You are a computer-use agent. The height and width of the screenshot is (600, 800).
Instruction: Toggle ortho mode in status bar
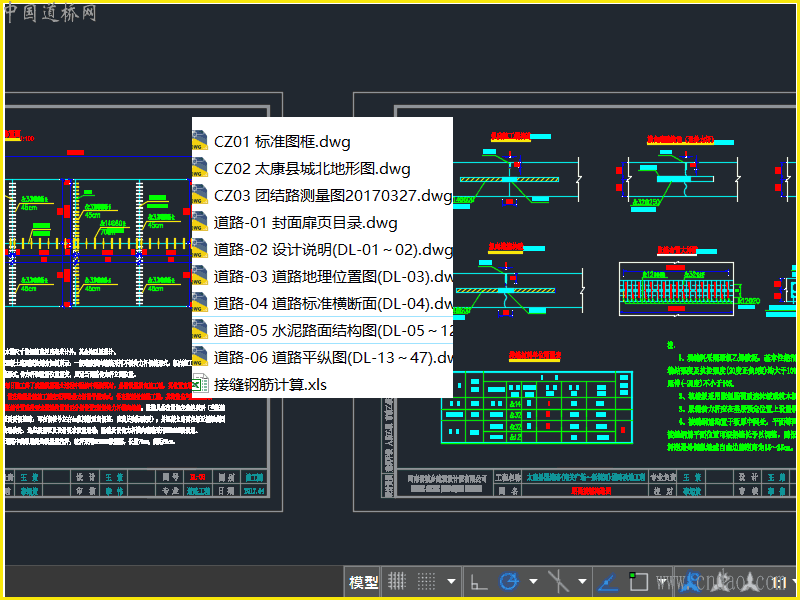tap(479, 581)
